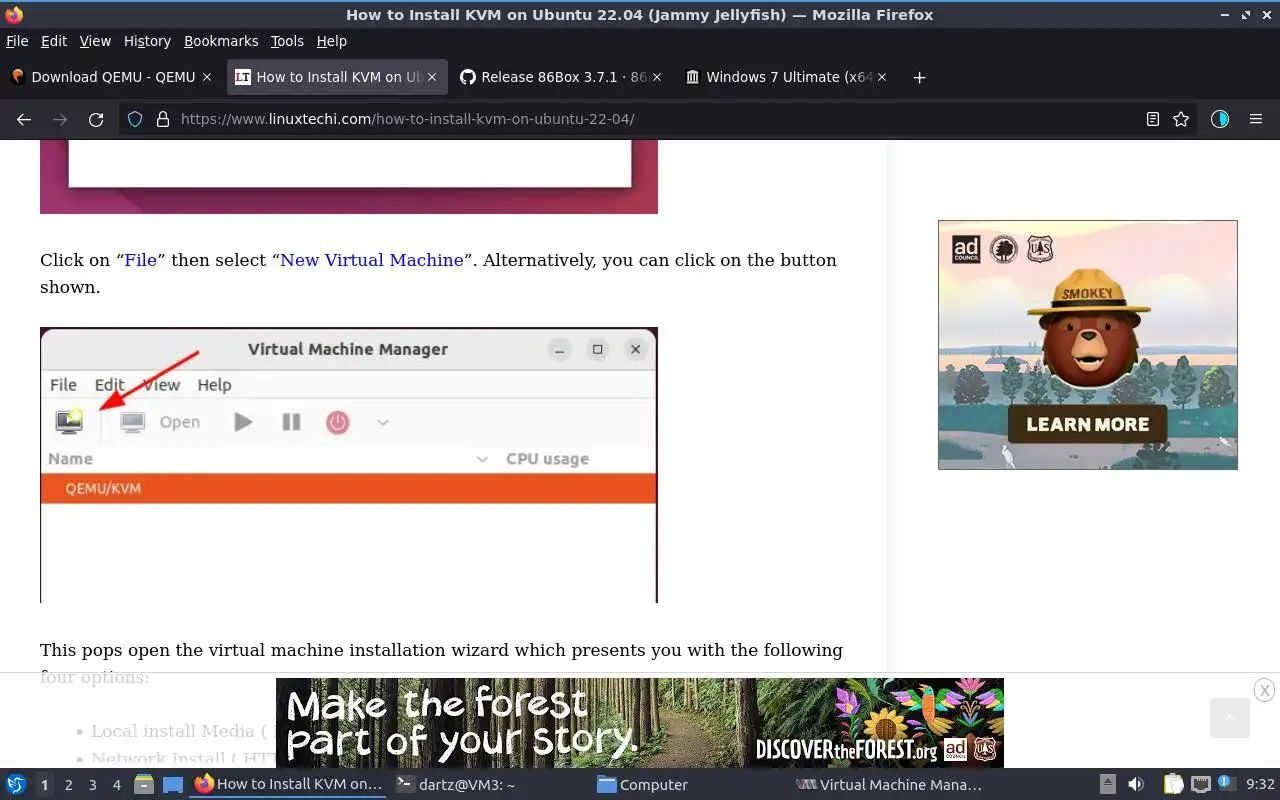Open the tracking protection shield icon
Screen dimensions: 1280x800
136,119
